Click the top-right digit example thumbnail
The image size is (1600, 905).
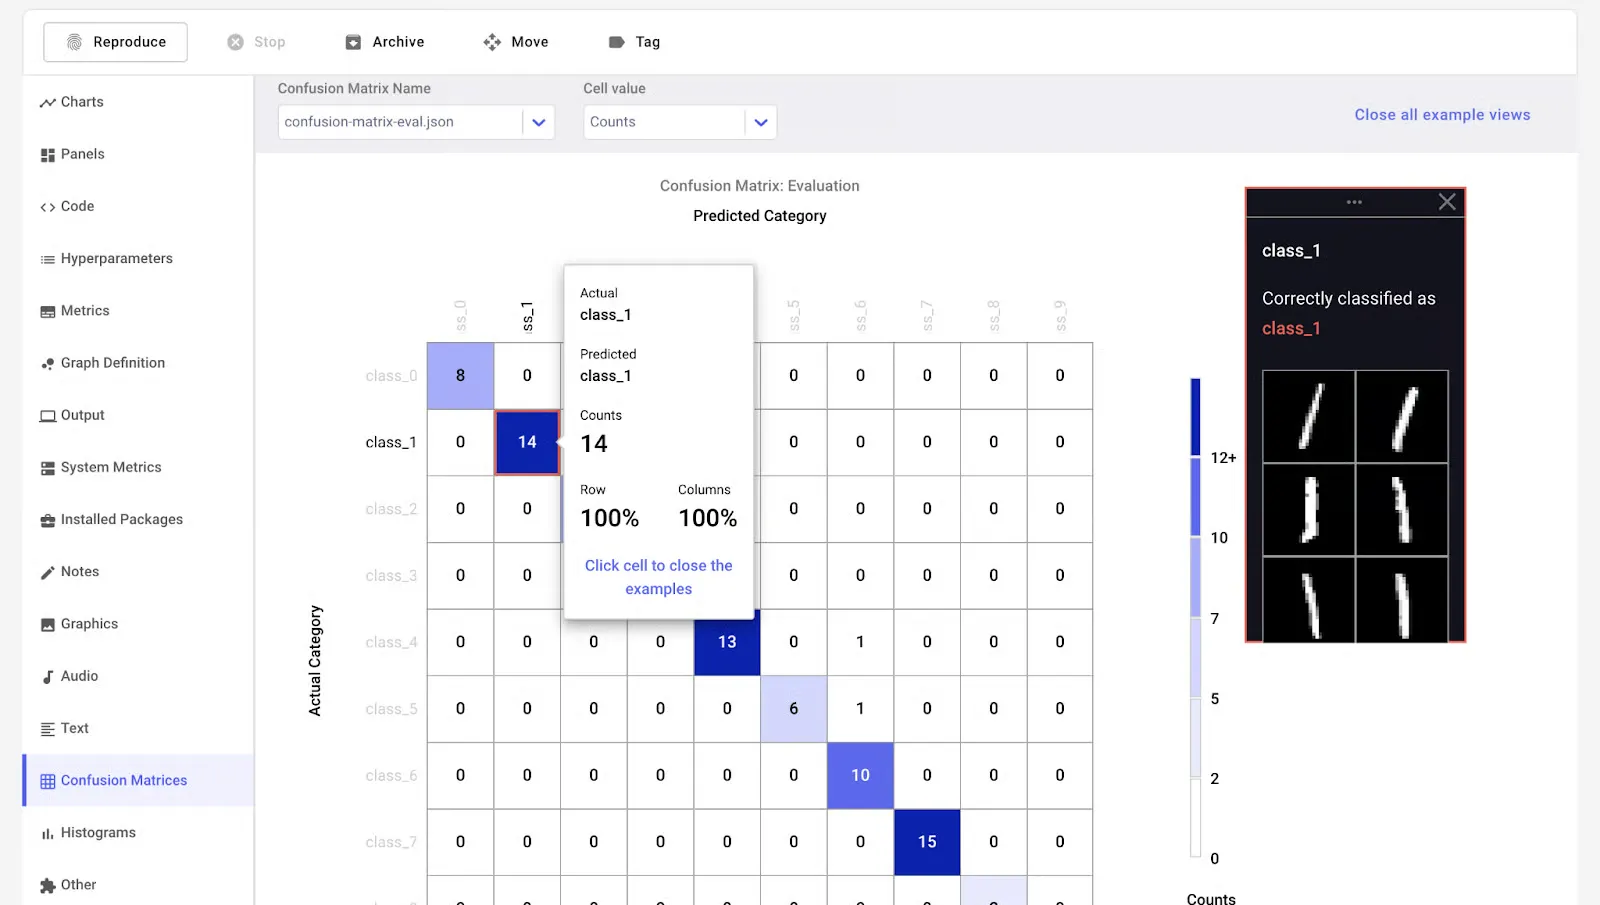tap(1402, 417)
